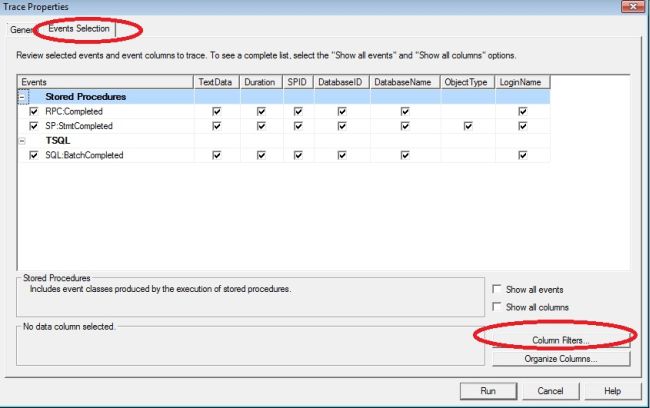
Task: Open the Column Filters dialog
Action: 561,340
